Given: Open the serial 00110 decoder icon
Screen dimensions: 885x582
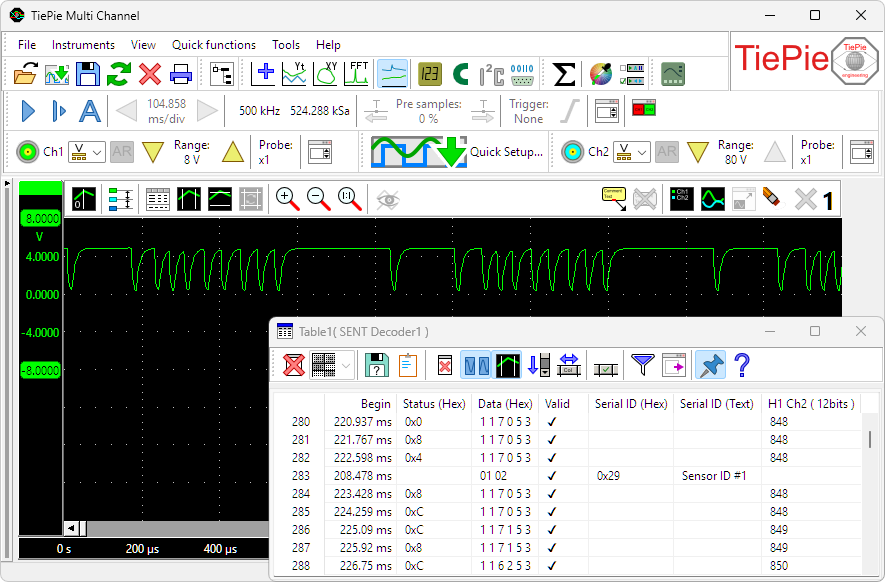Looking at the screenshot, I should click(x=522, y=74).
